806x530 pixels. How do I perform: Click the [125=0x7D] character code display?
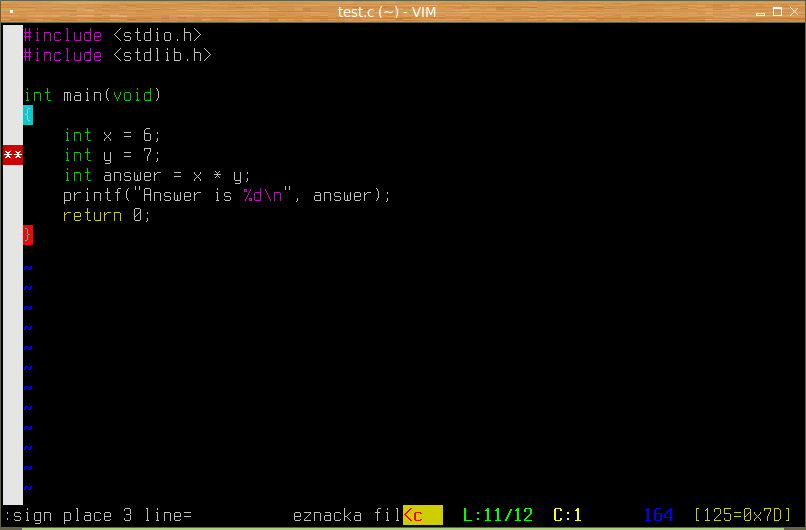742,515
